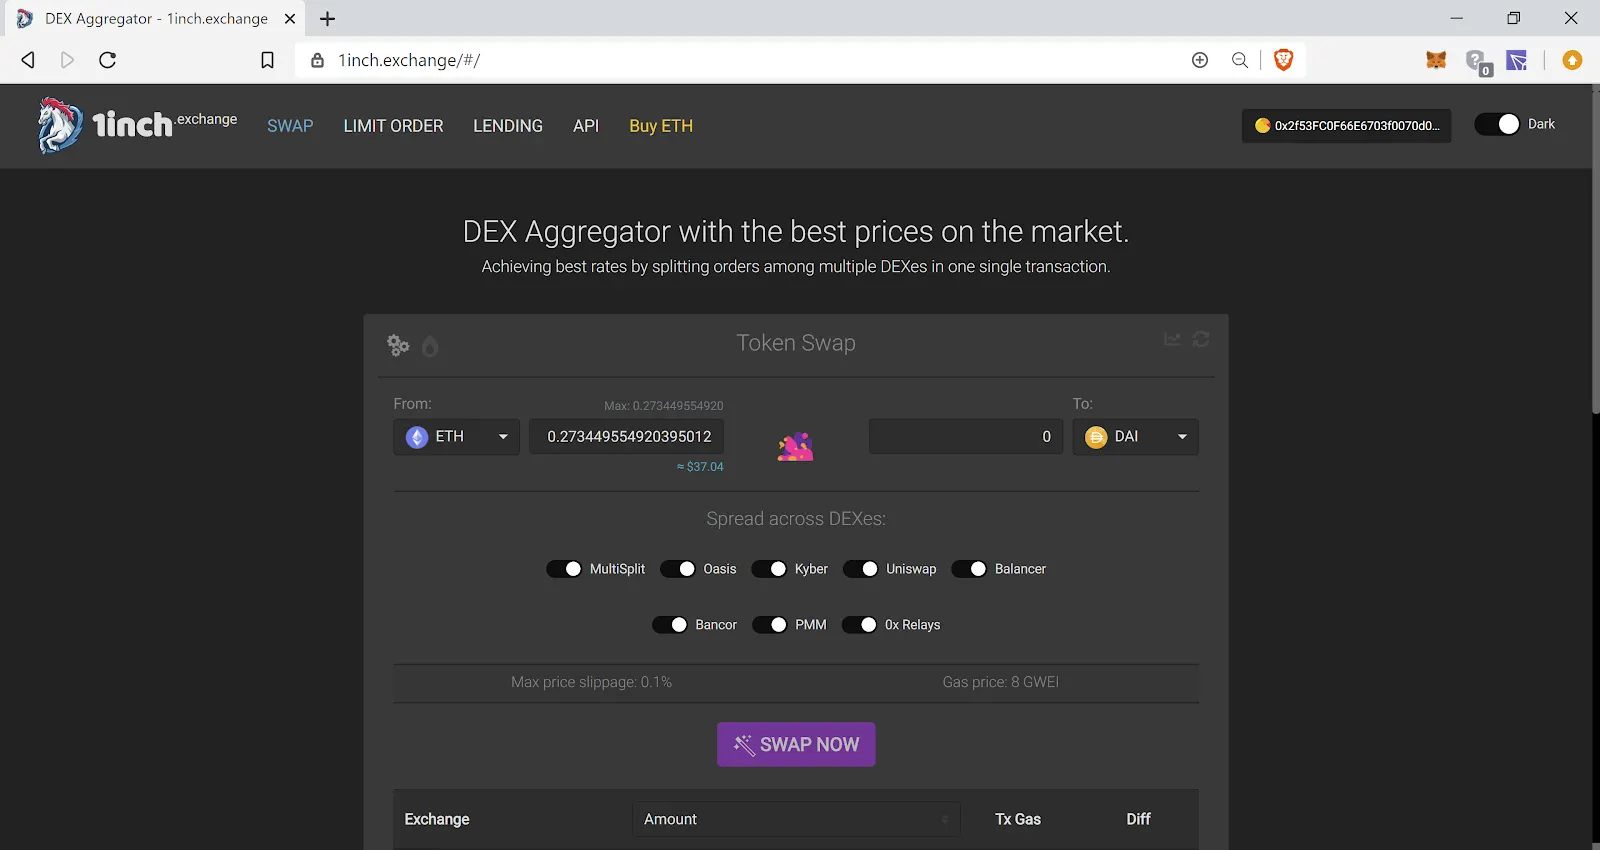Image resolution: width=1600 pixels, height=850 pixels.
Task: Go to the LIMIT ORDER tab
Action: [x=393, y=126]
